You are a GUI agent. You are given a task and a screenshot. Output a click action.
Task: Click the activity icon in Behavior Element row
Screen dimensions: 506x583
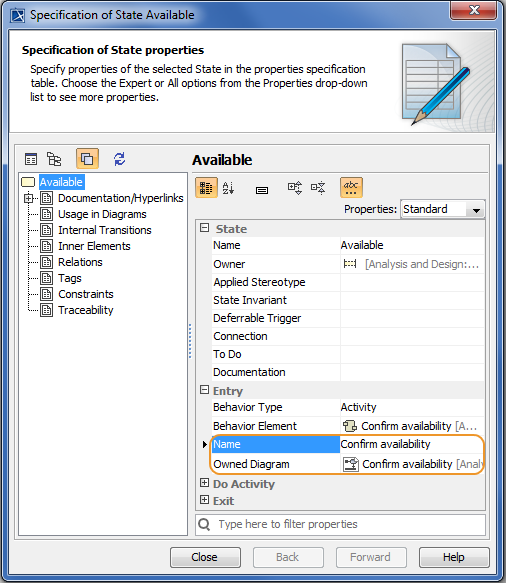click(350, 426)
